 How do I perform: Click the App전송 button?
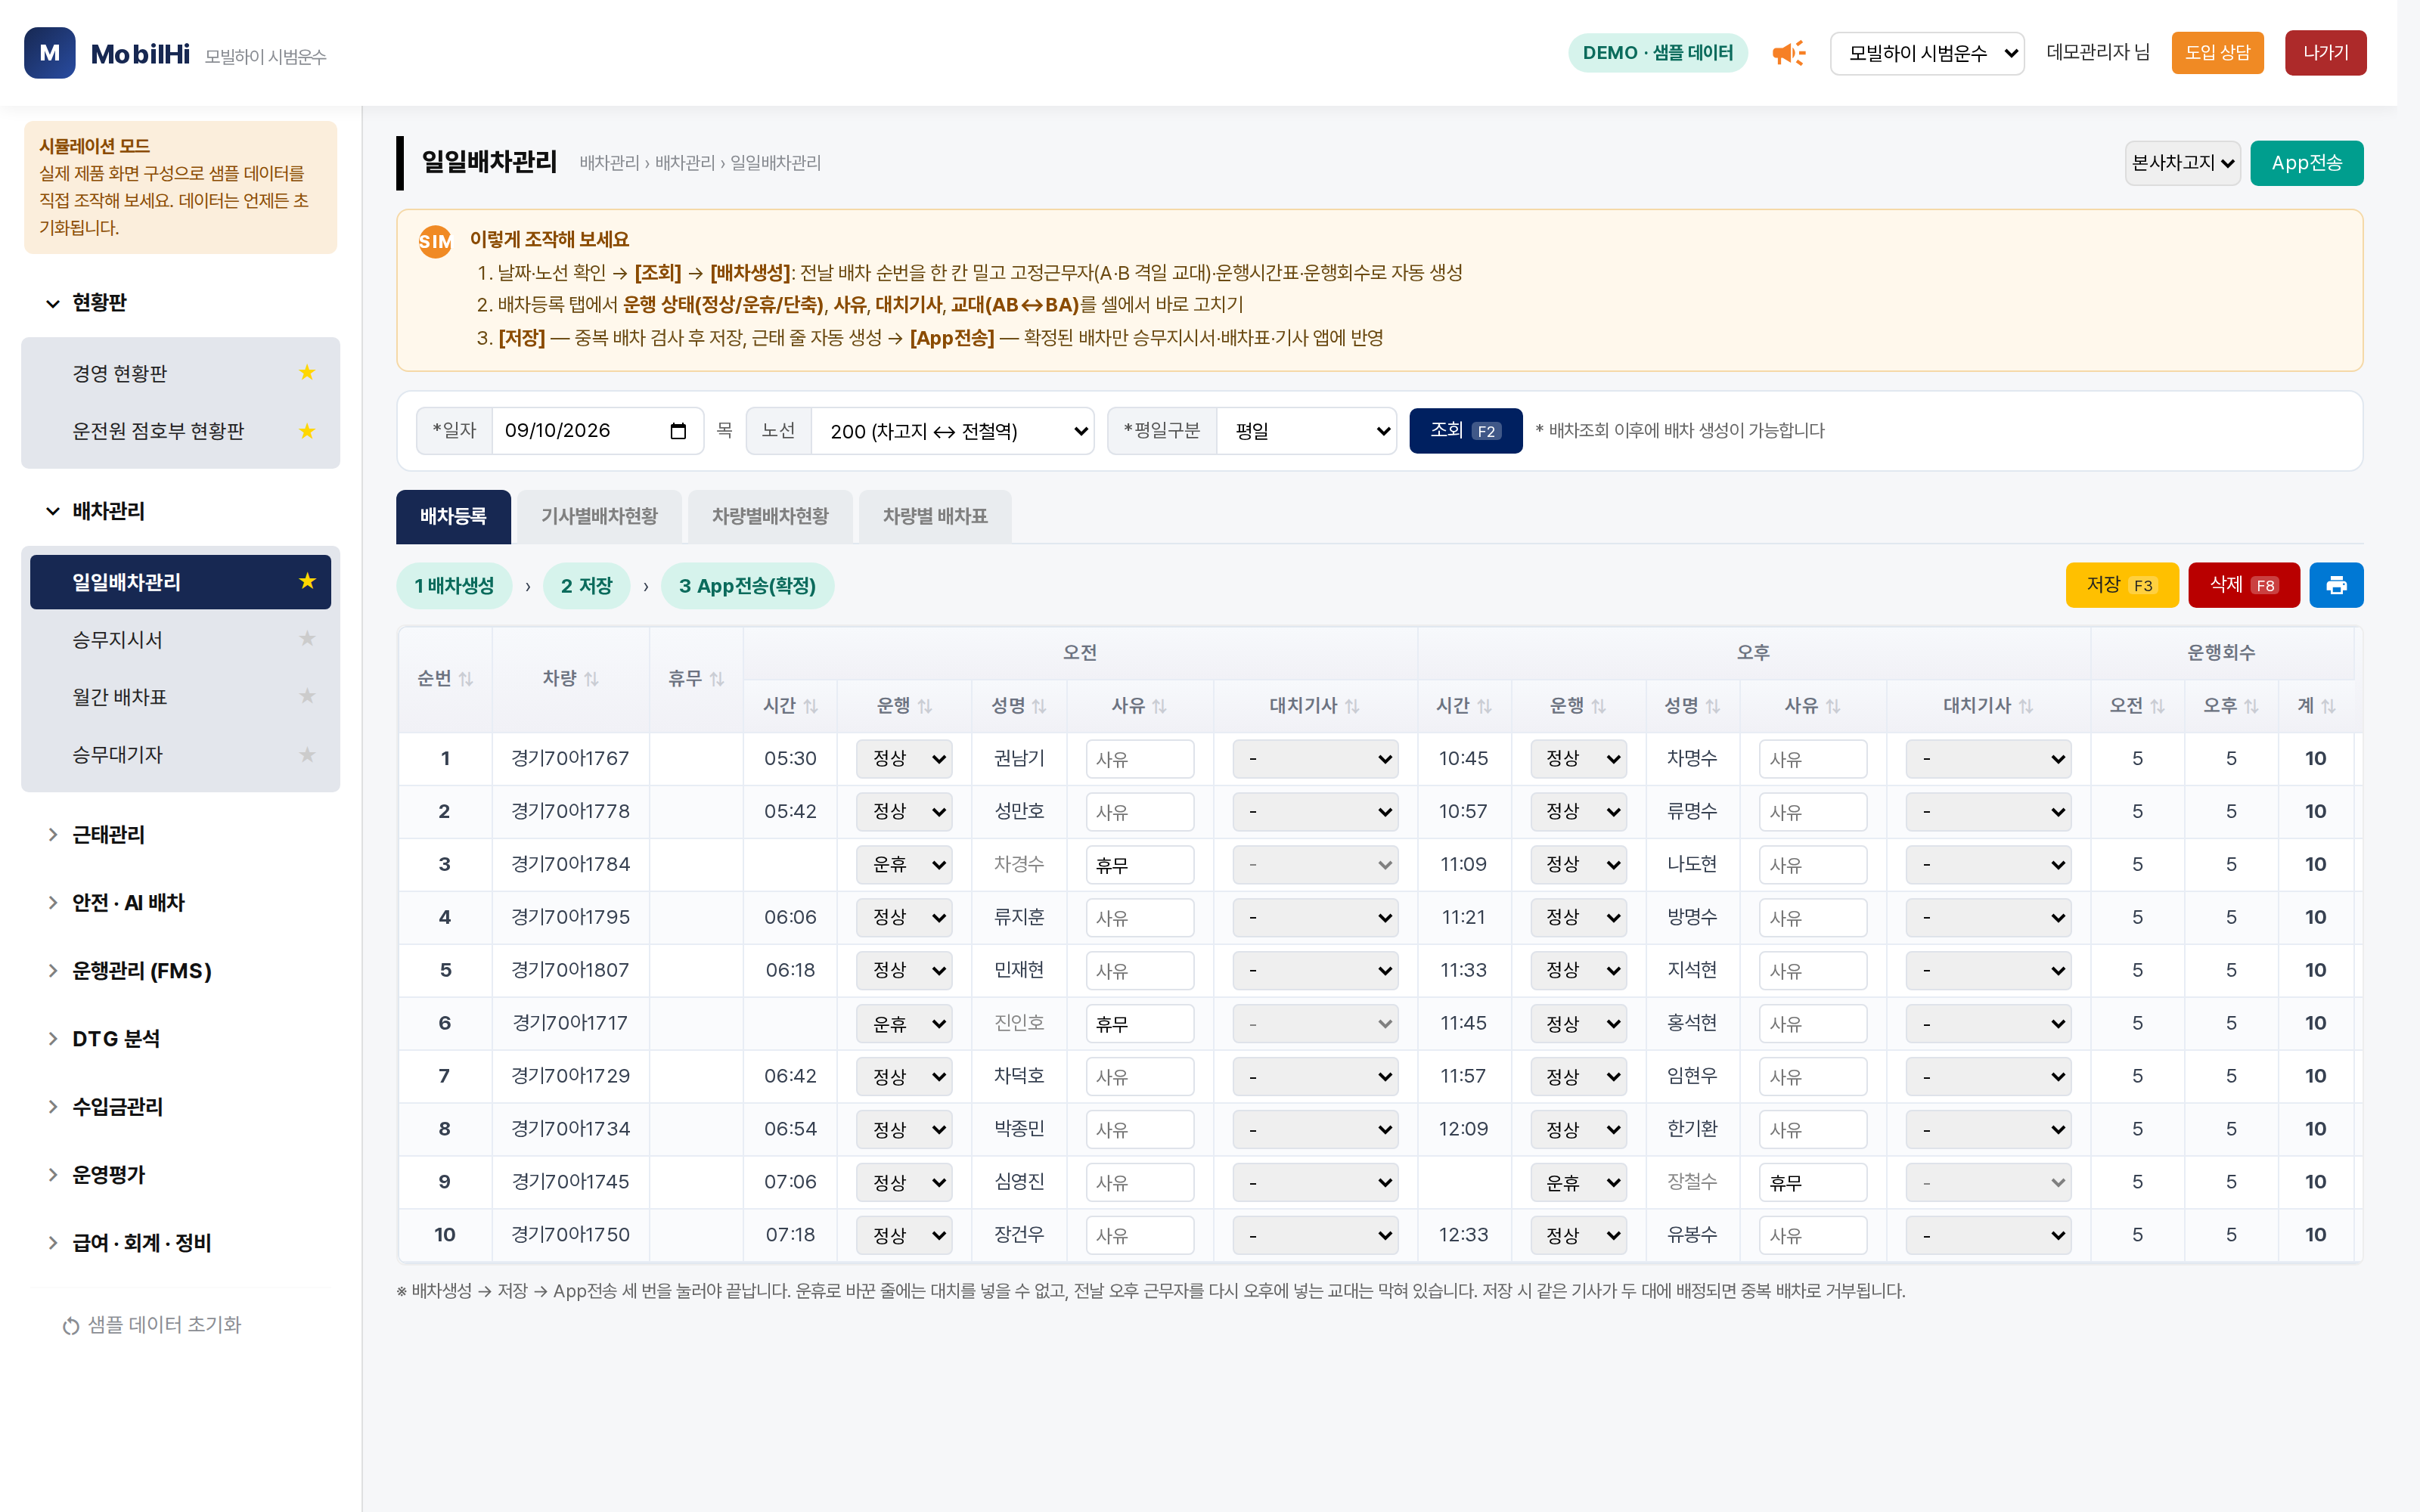2306,163
